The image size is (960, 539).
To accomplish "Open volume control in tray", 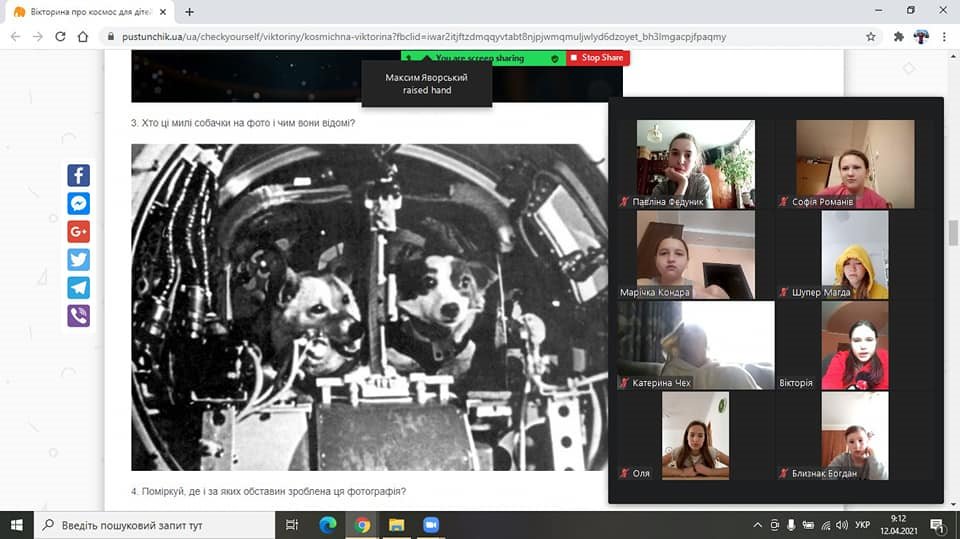I will tap(842, 525).
